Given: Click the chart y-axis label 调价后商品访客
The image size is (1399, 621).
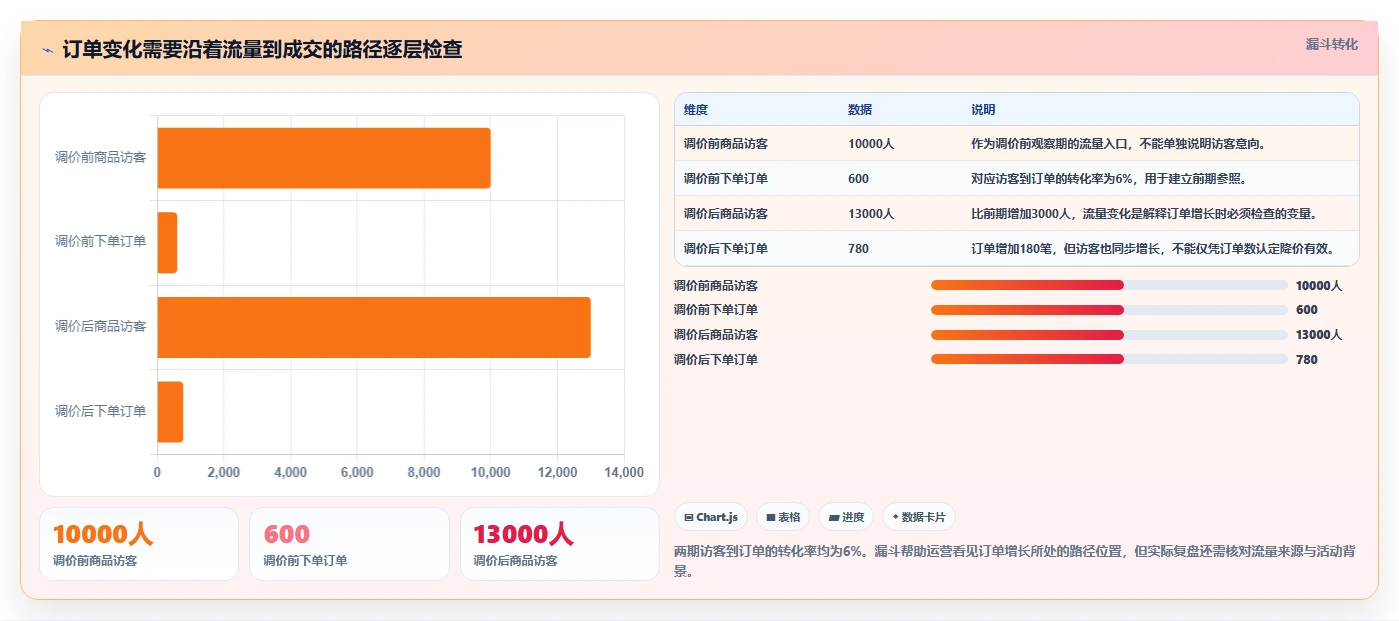Looking at the screenshot, I should [x=100, y=326].
